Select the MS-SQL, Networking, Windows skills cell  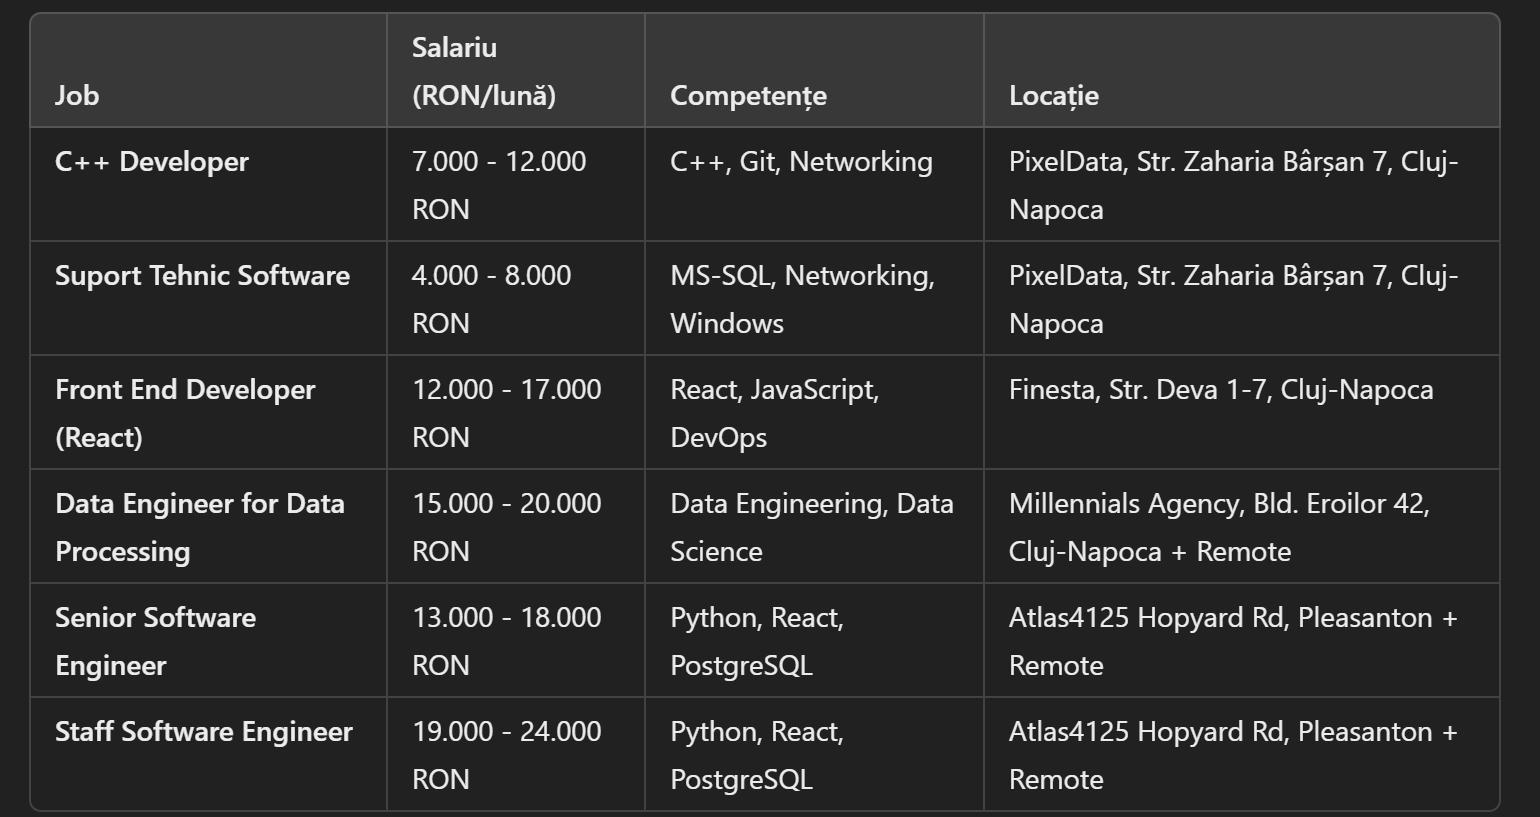(x=802, y=299)
